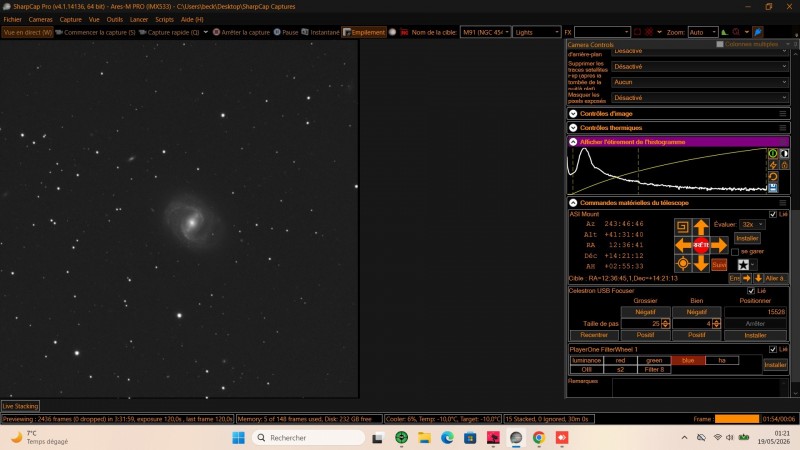This screenshot has height=450, width=800.
Task: Click the red square selection icon in toolbar
Action: click(637, 32)
